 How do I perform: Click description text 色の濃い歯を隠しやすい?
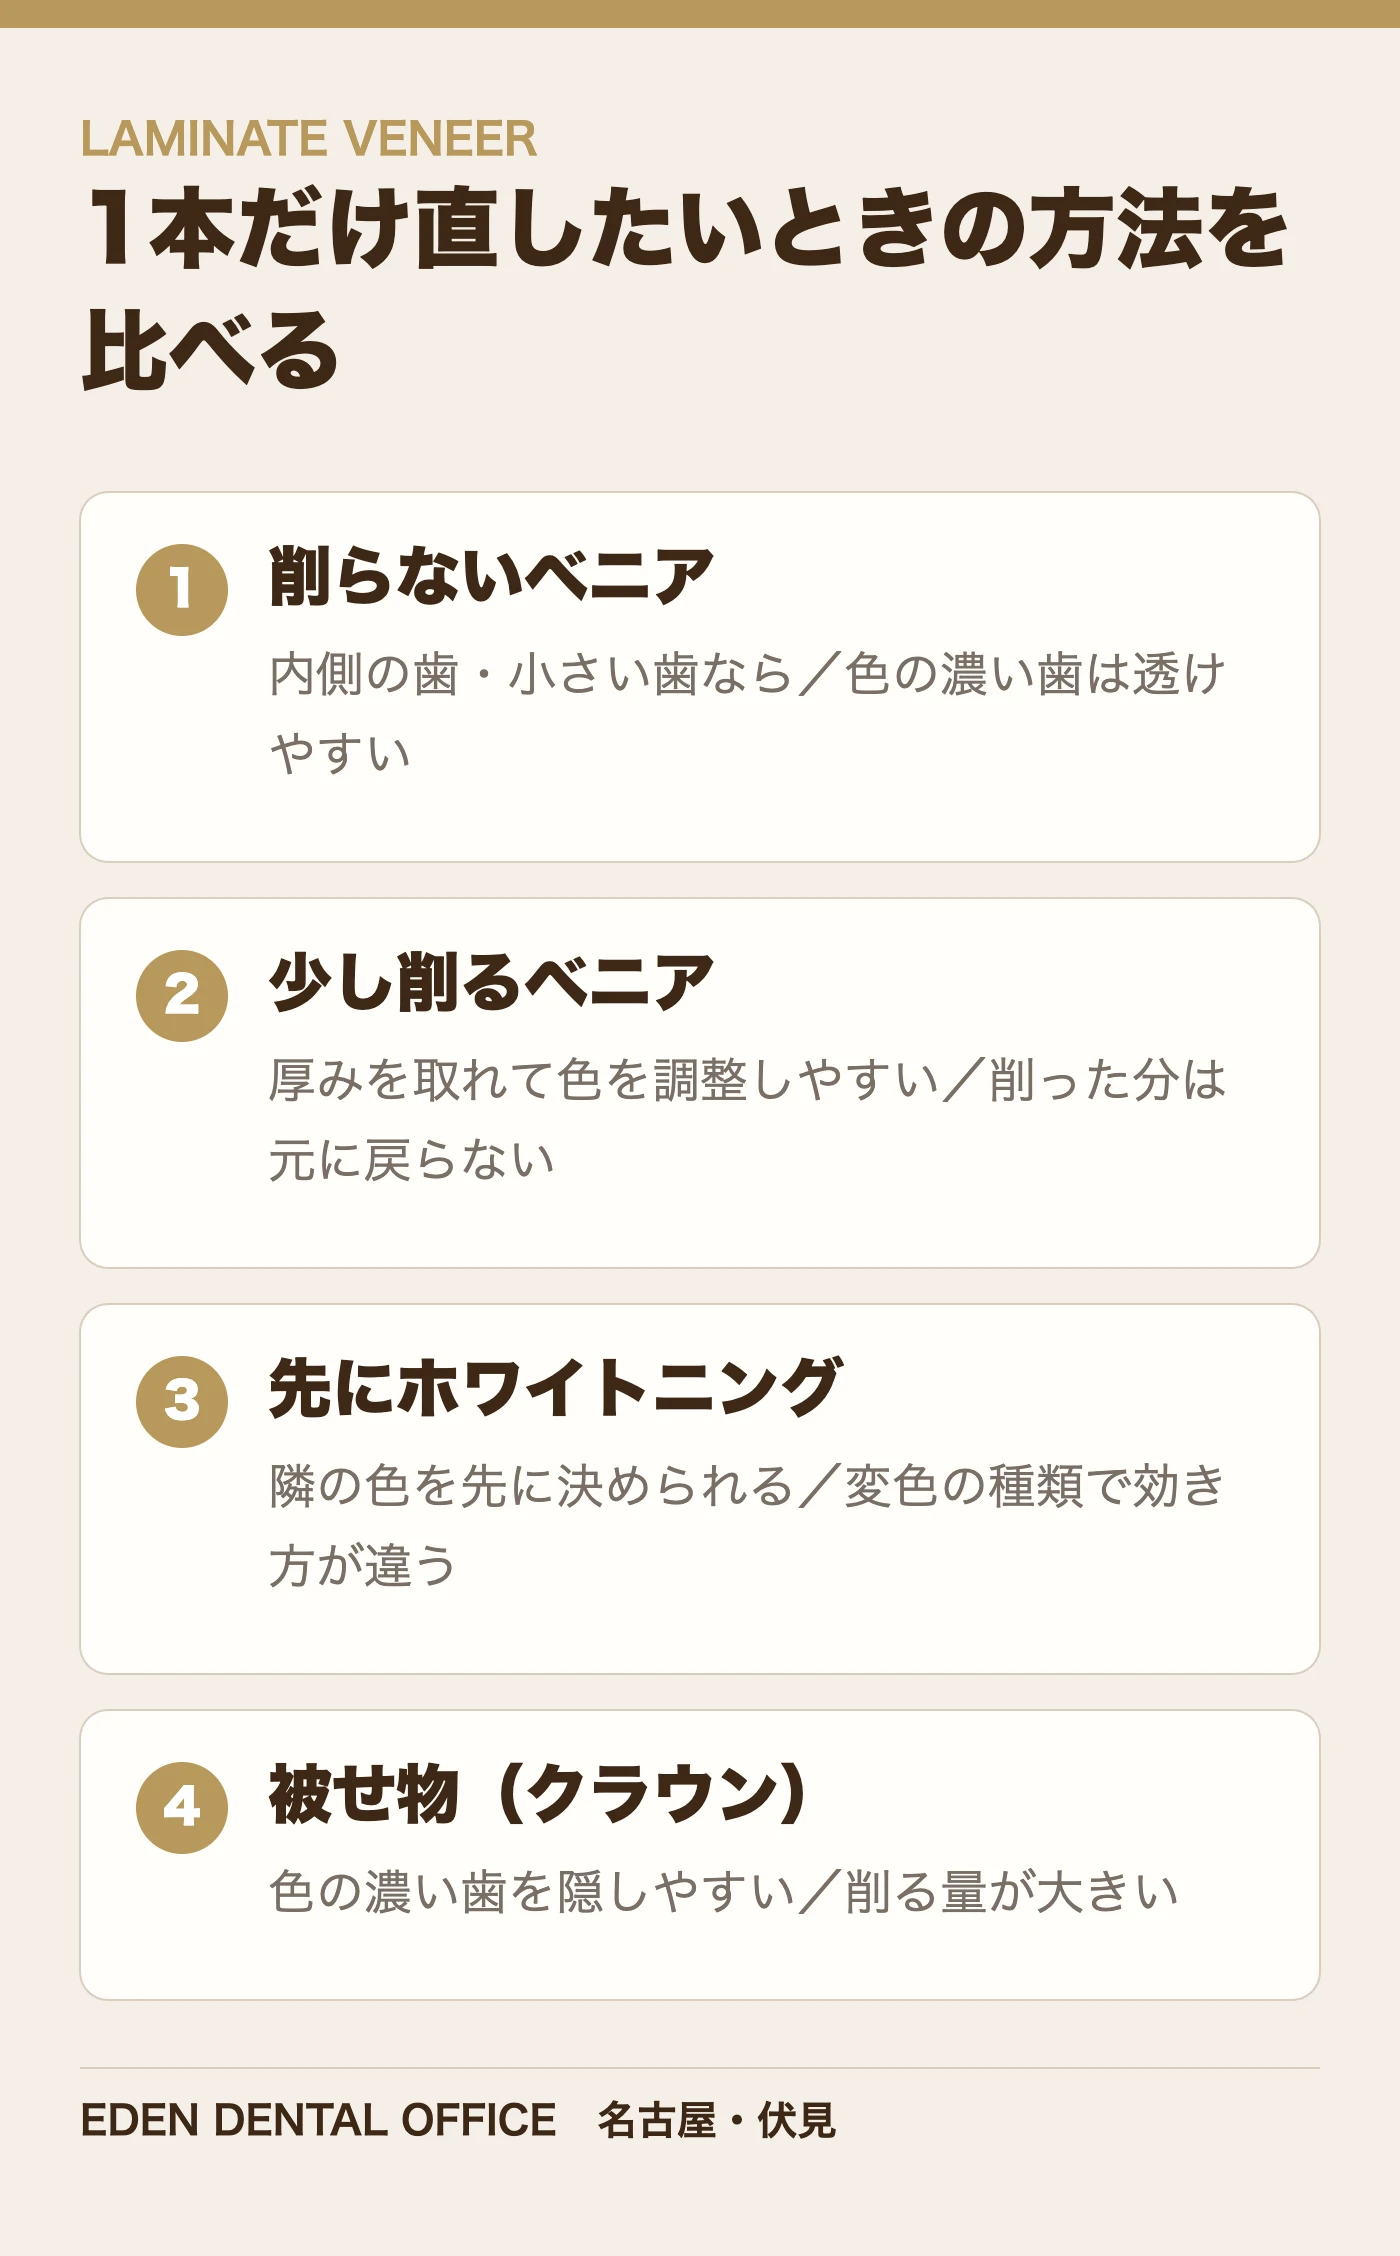tap(532, 1892)
